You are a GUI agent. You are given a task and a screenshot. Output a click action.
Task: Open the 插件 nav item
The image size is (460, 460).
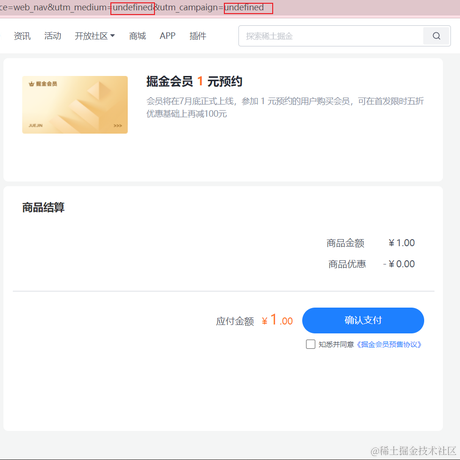click(x=198, y=36)
